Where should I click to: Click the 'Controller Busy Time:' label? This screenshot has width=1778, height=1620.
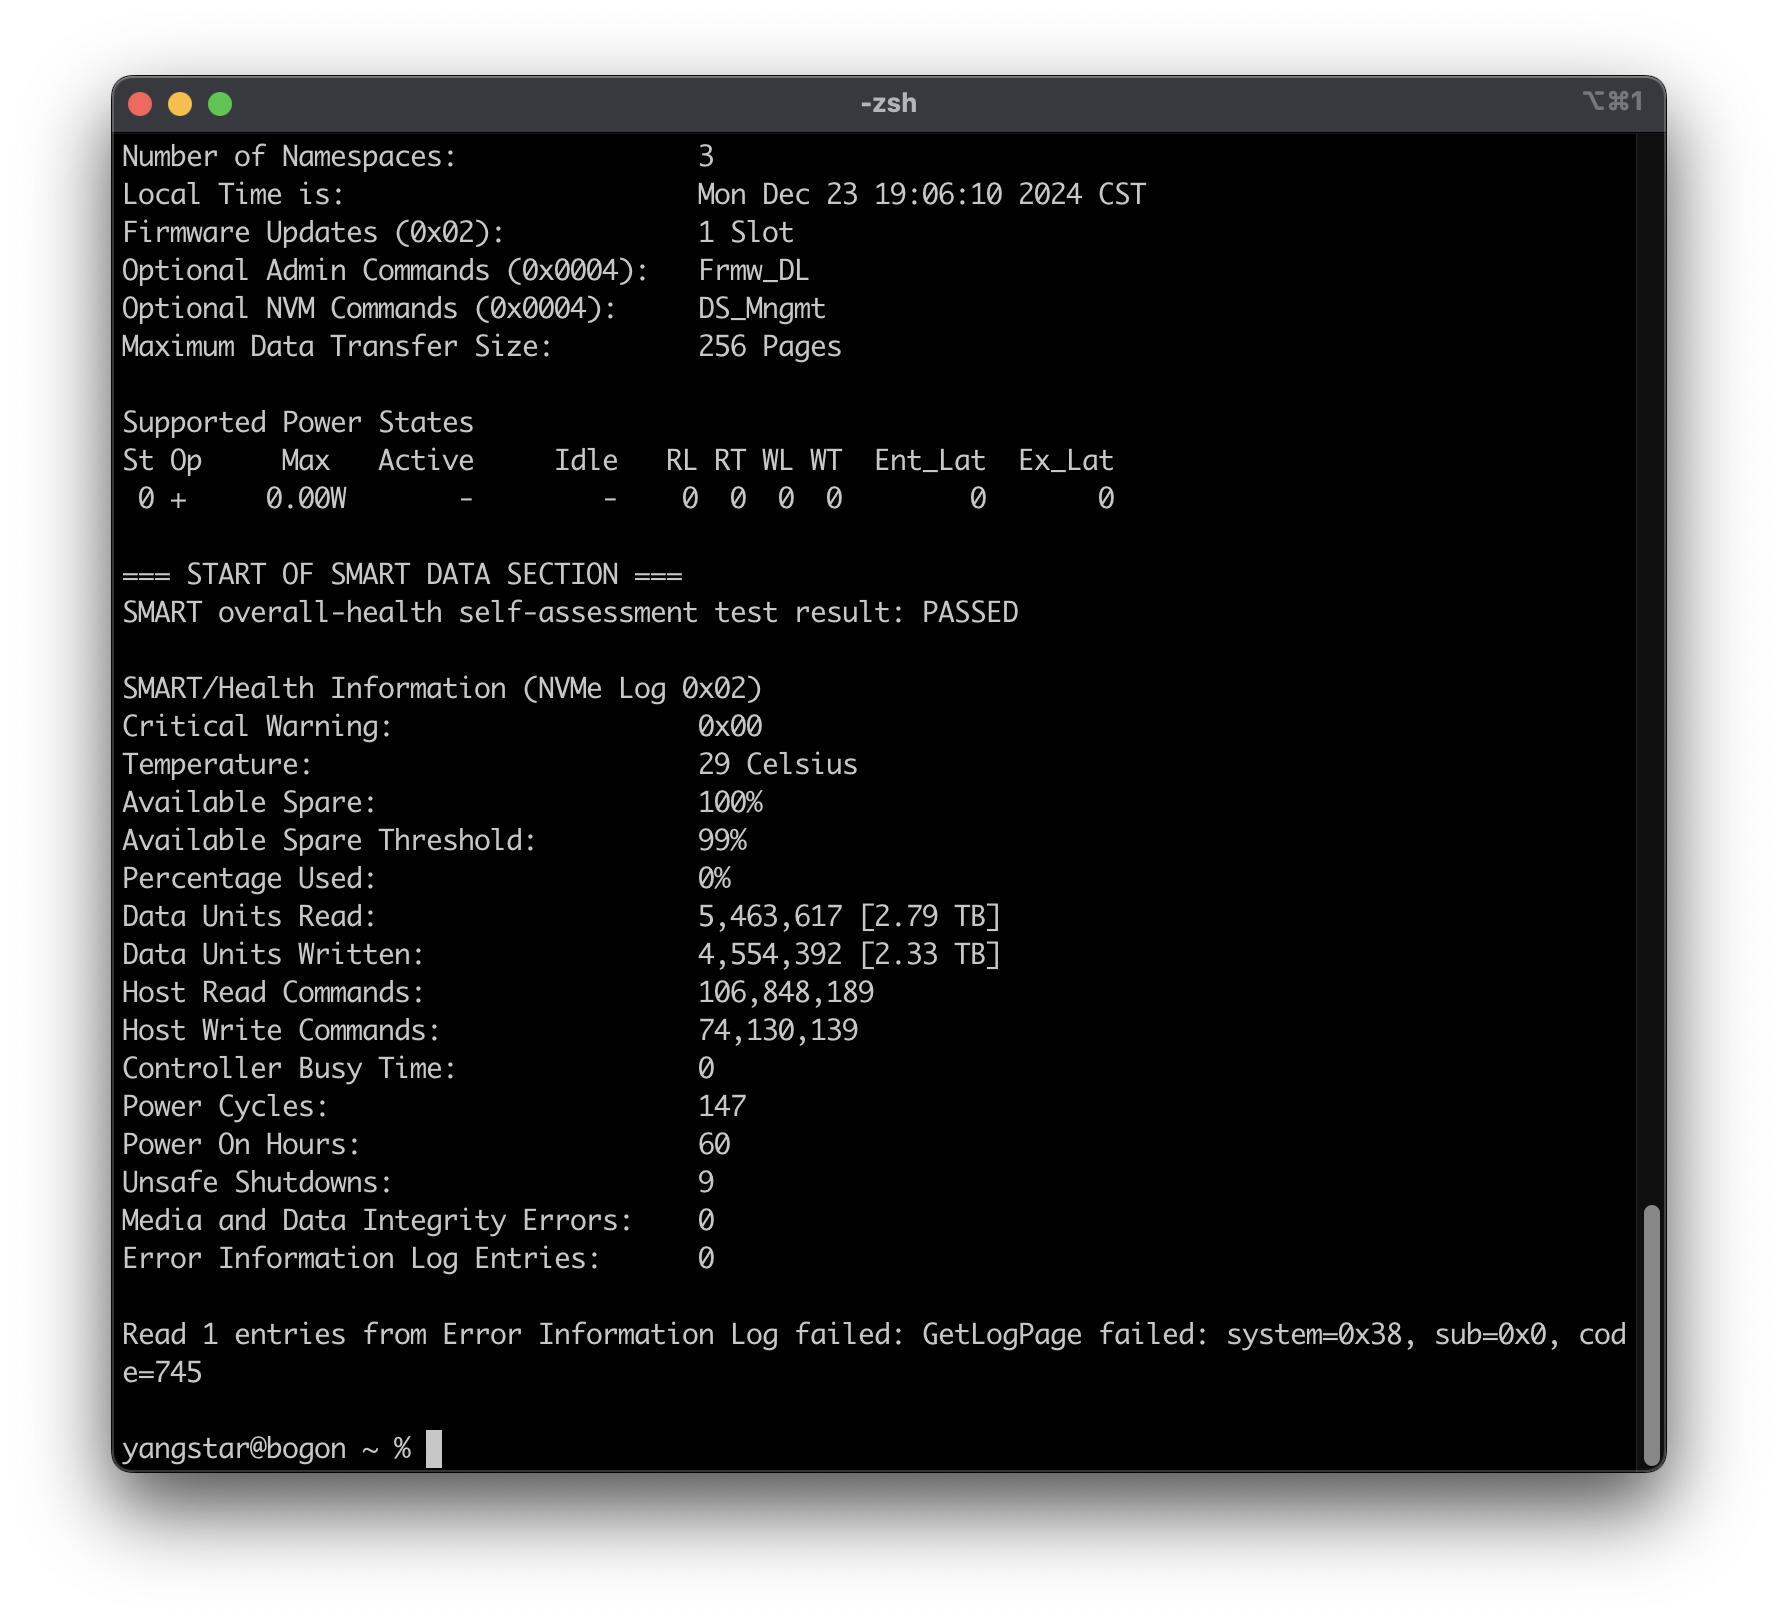pyautogui.click(x=289, y=1068)
